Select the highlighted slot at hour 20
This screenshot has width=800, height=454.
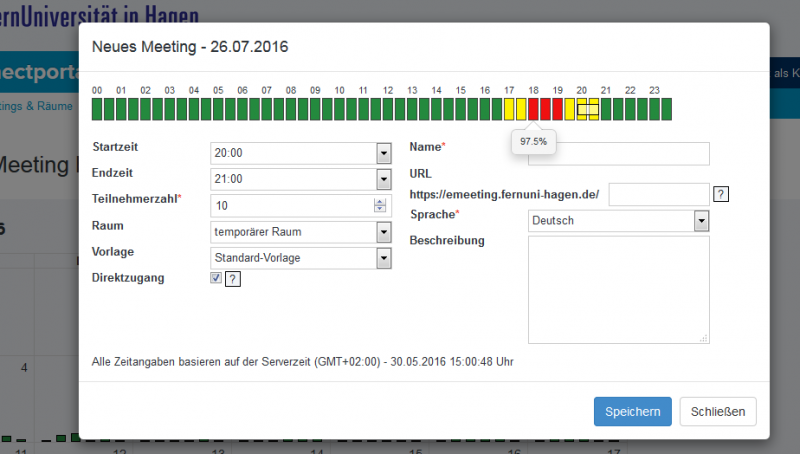pos(588,109)
